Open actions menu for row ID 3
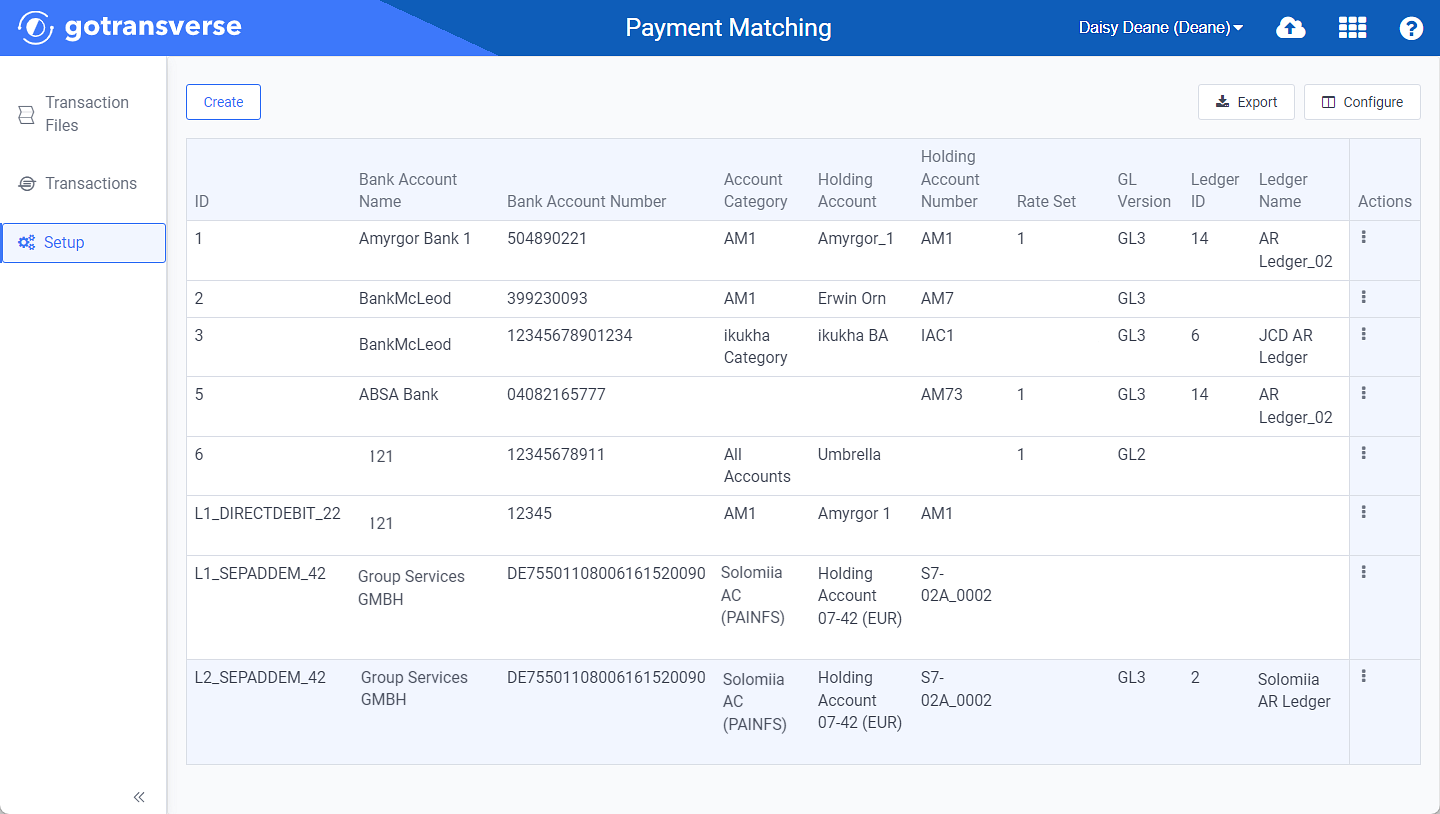Viewport: 1440px width, 814px height. (1364, 334)
